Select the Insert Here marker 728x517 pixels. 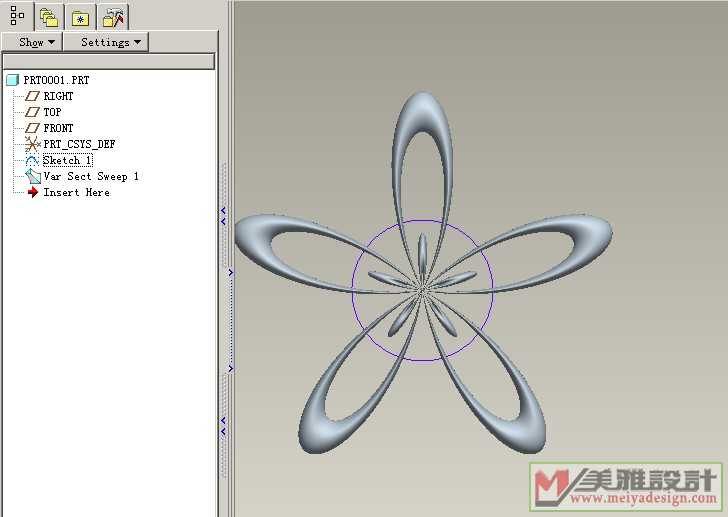77,192
